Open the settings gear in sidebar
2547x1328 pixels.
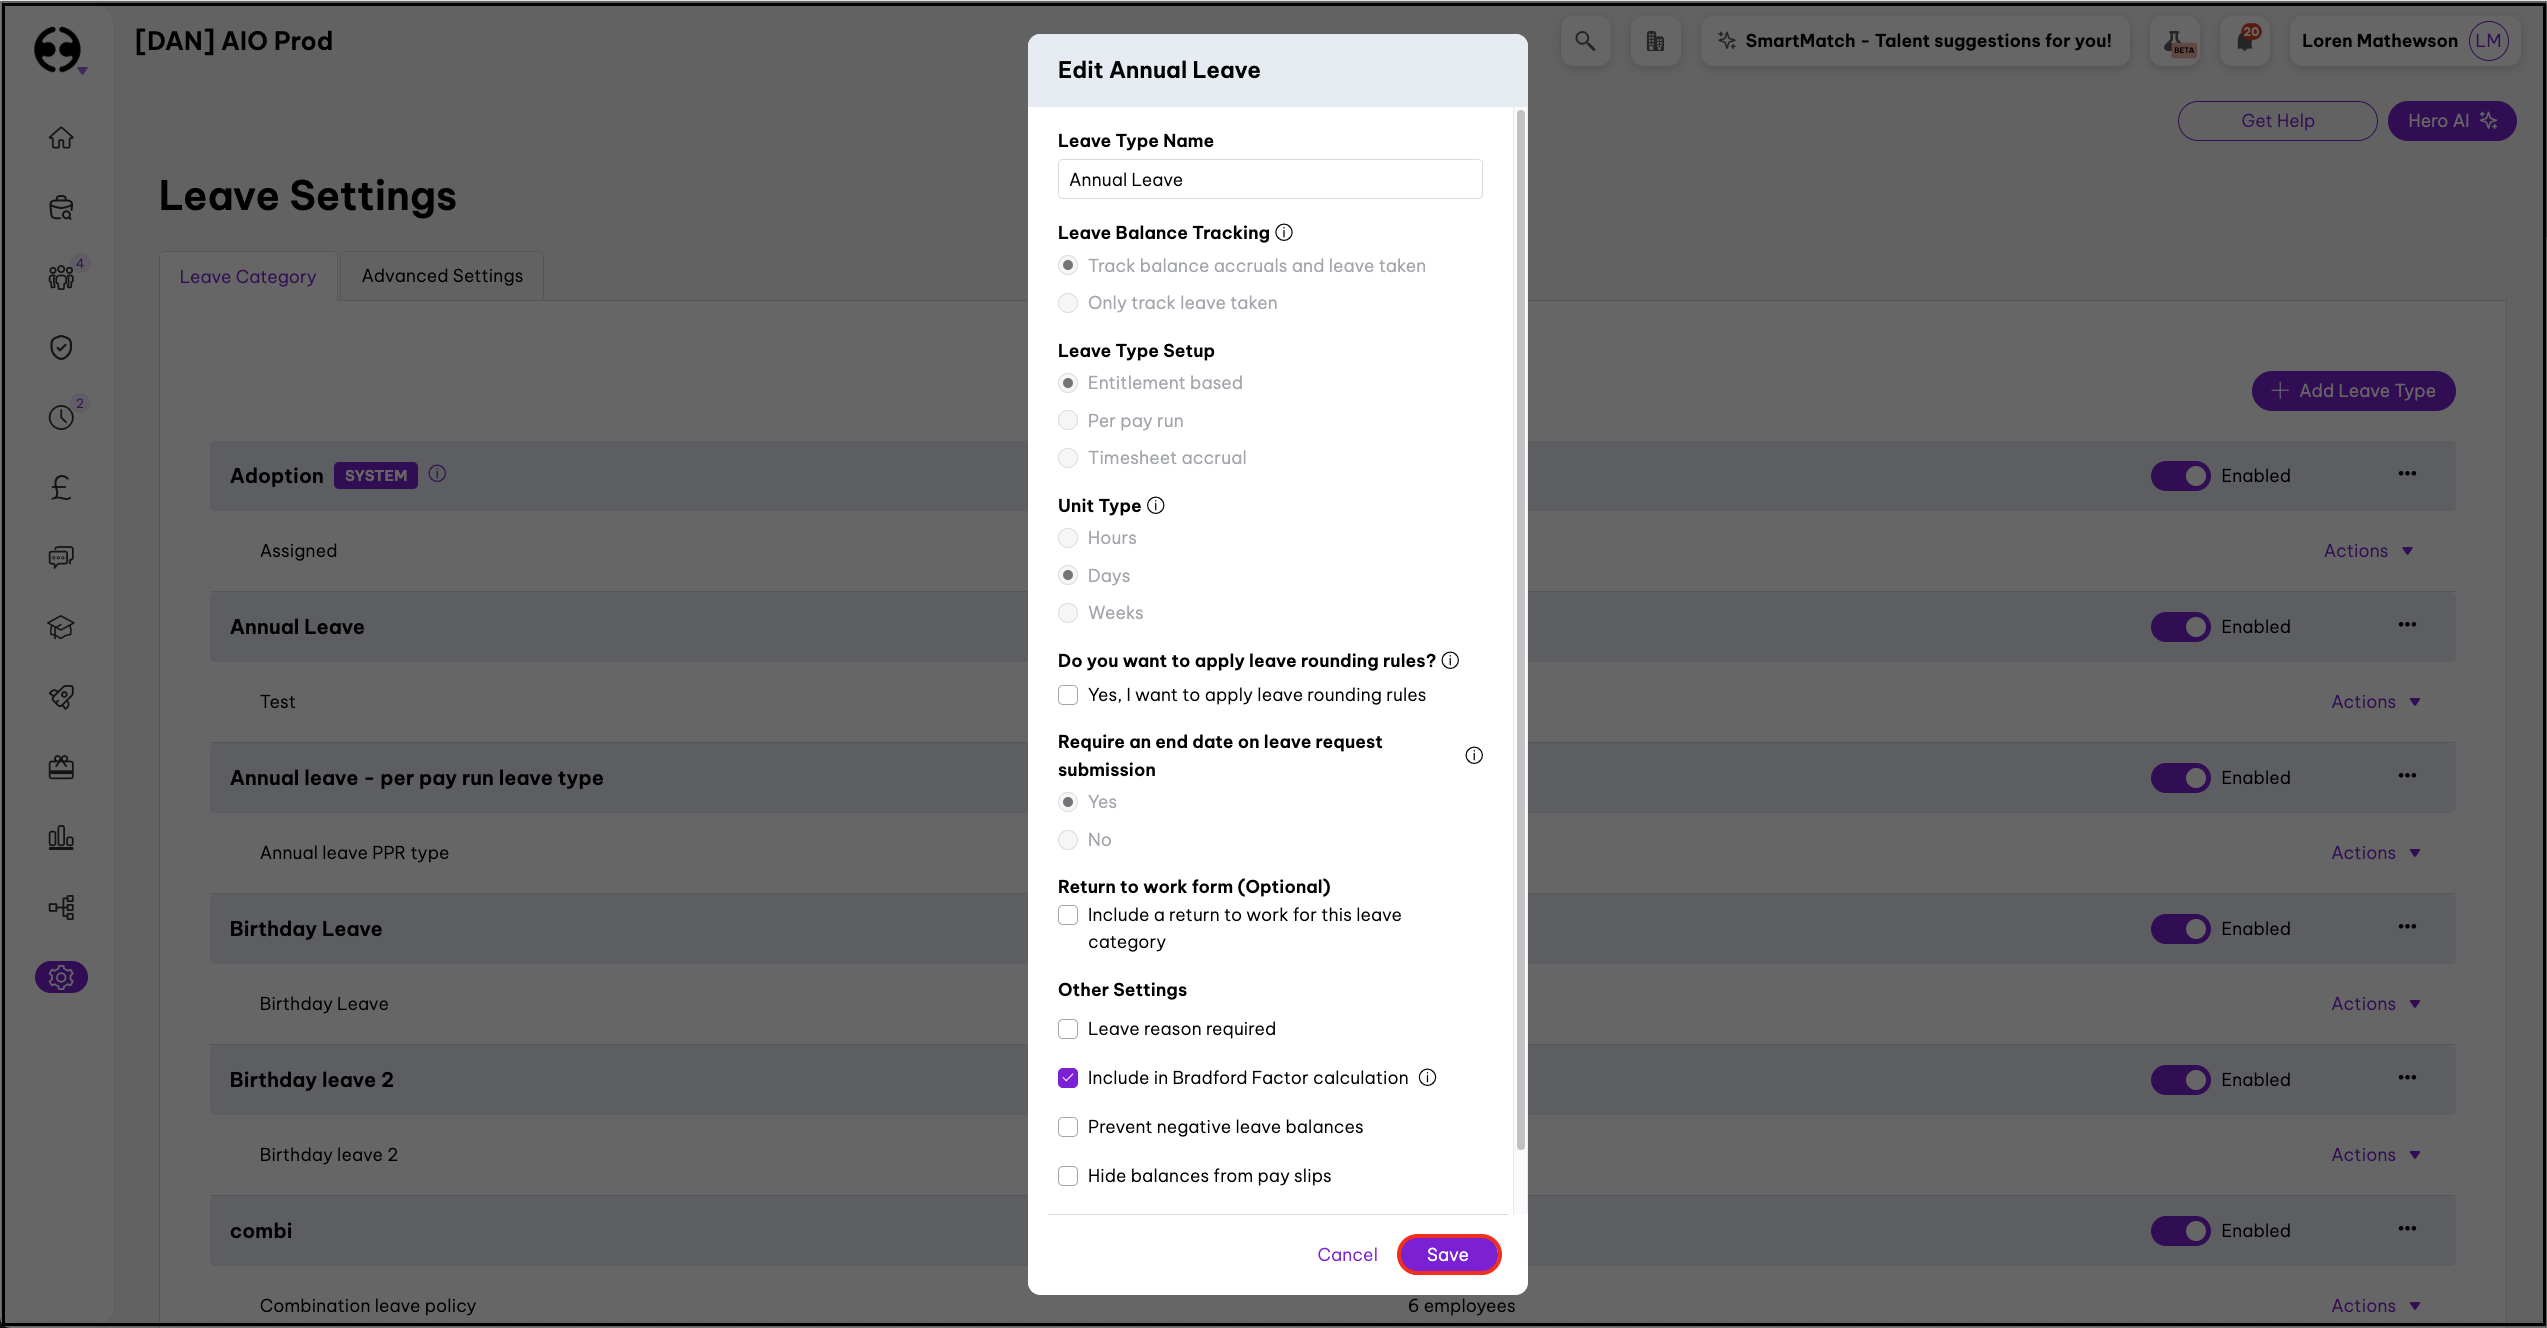pos(61,977)
